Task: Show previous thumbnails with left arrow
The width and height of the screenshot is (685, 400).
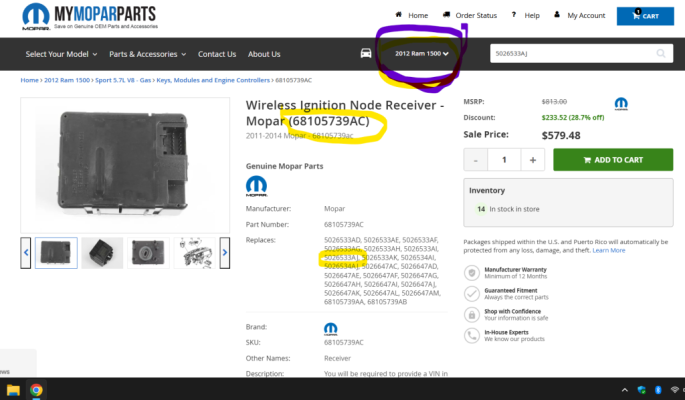Action: 26,252
